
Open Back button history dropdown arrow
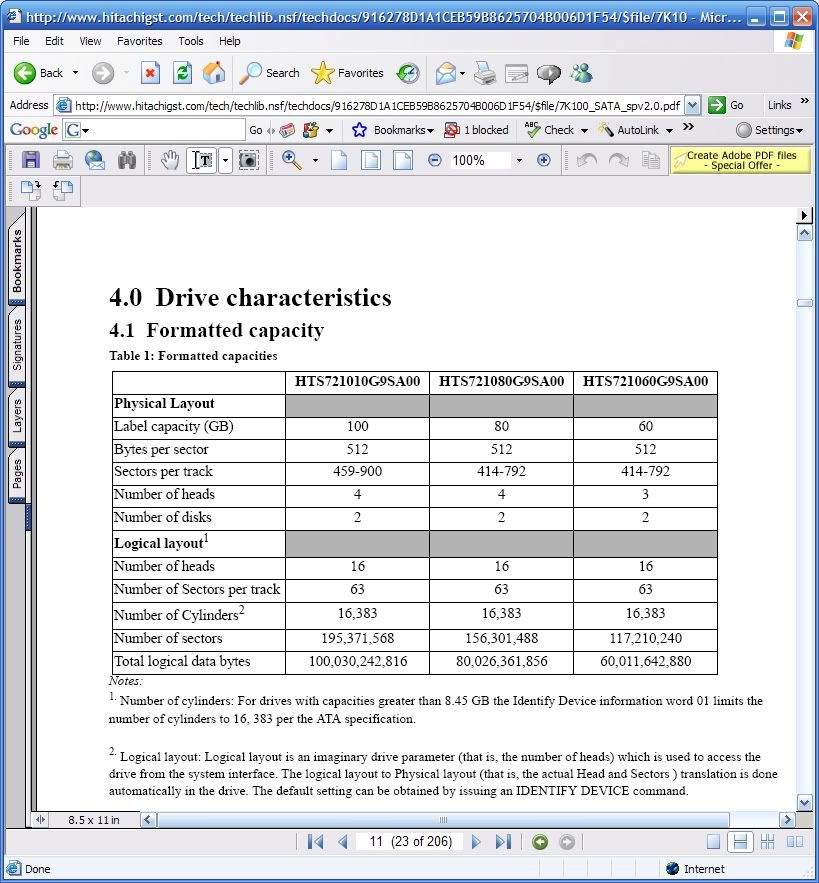[x=75, y=73]
